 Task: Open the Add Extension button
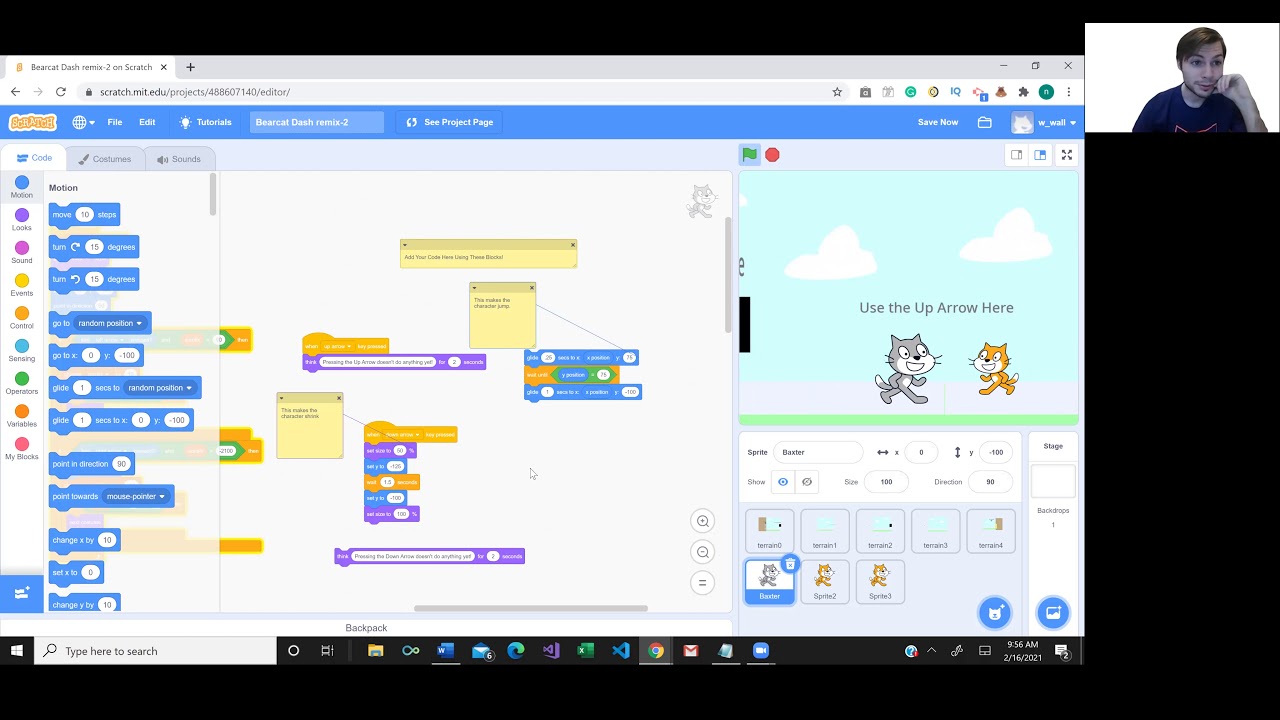click(x=21, y=593)
